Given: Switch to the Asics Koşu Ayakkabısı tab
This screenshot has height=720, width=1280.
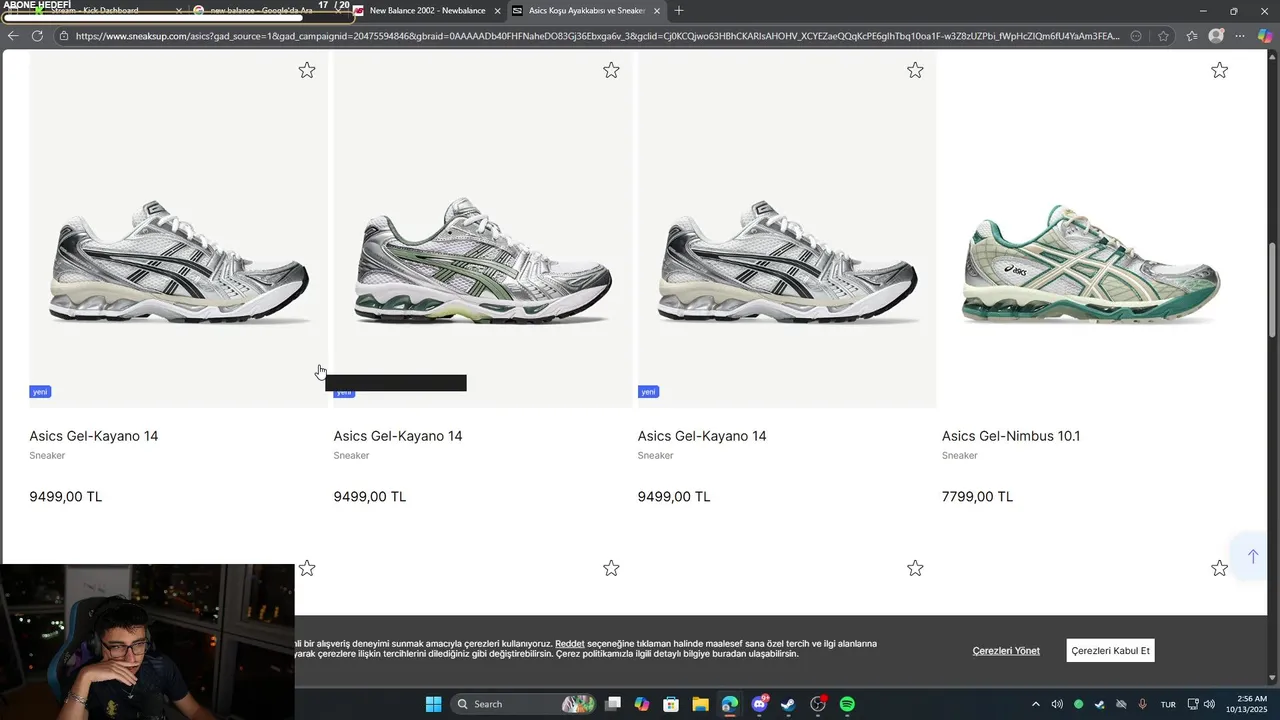Looking at the screenshot, I should tap(586, 11).
